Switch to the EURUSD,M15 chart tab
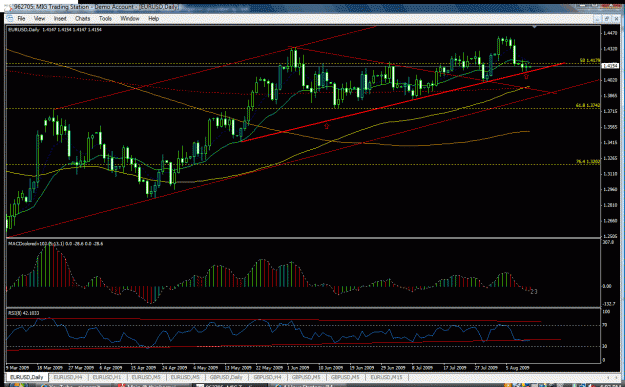Screen dimensions: 625x387 coord(386,377)
